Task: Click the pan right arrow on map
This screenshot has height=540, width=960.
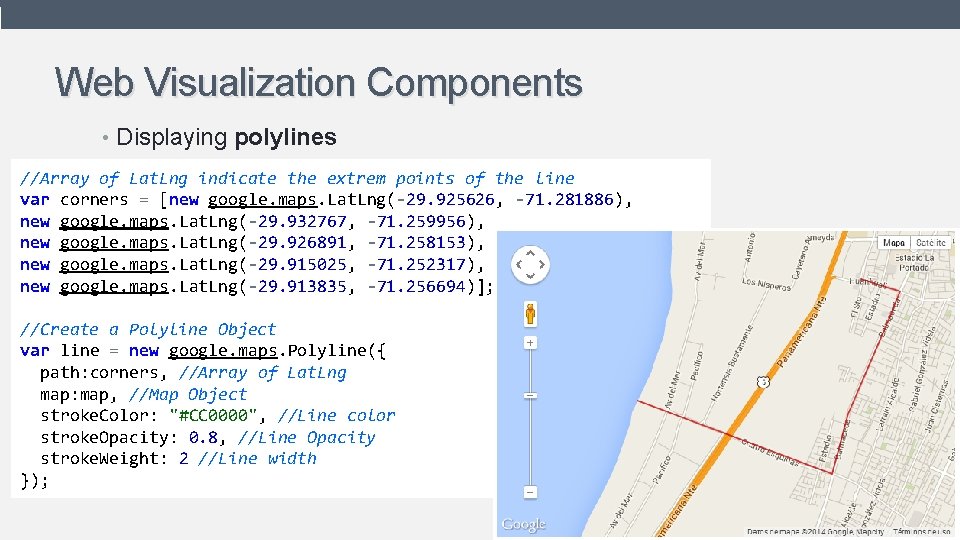Action: point(542,264)
